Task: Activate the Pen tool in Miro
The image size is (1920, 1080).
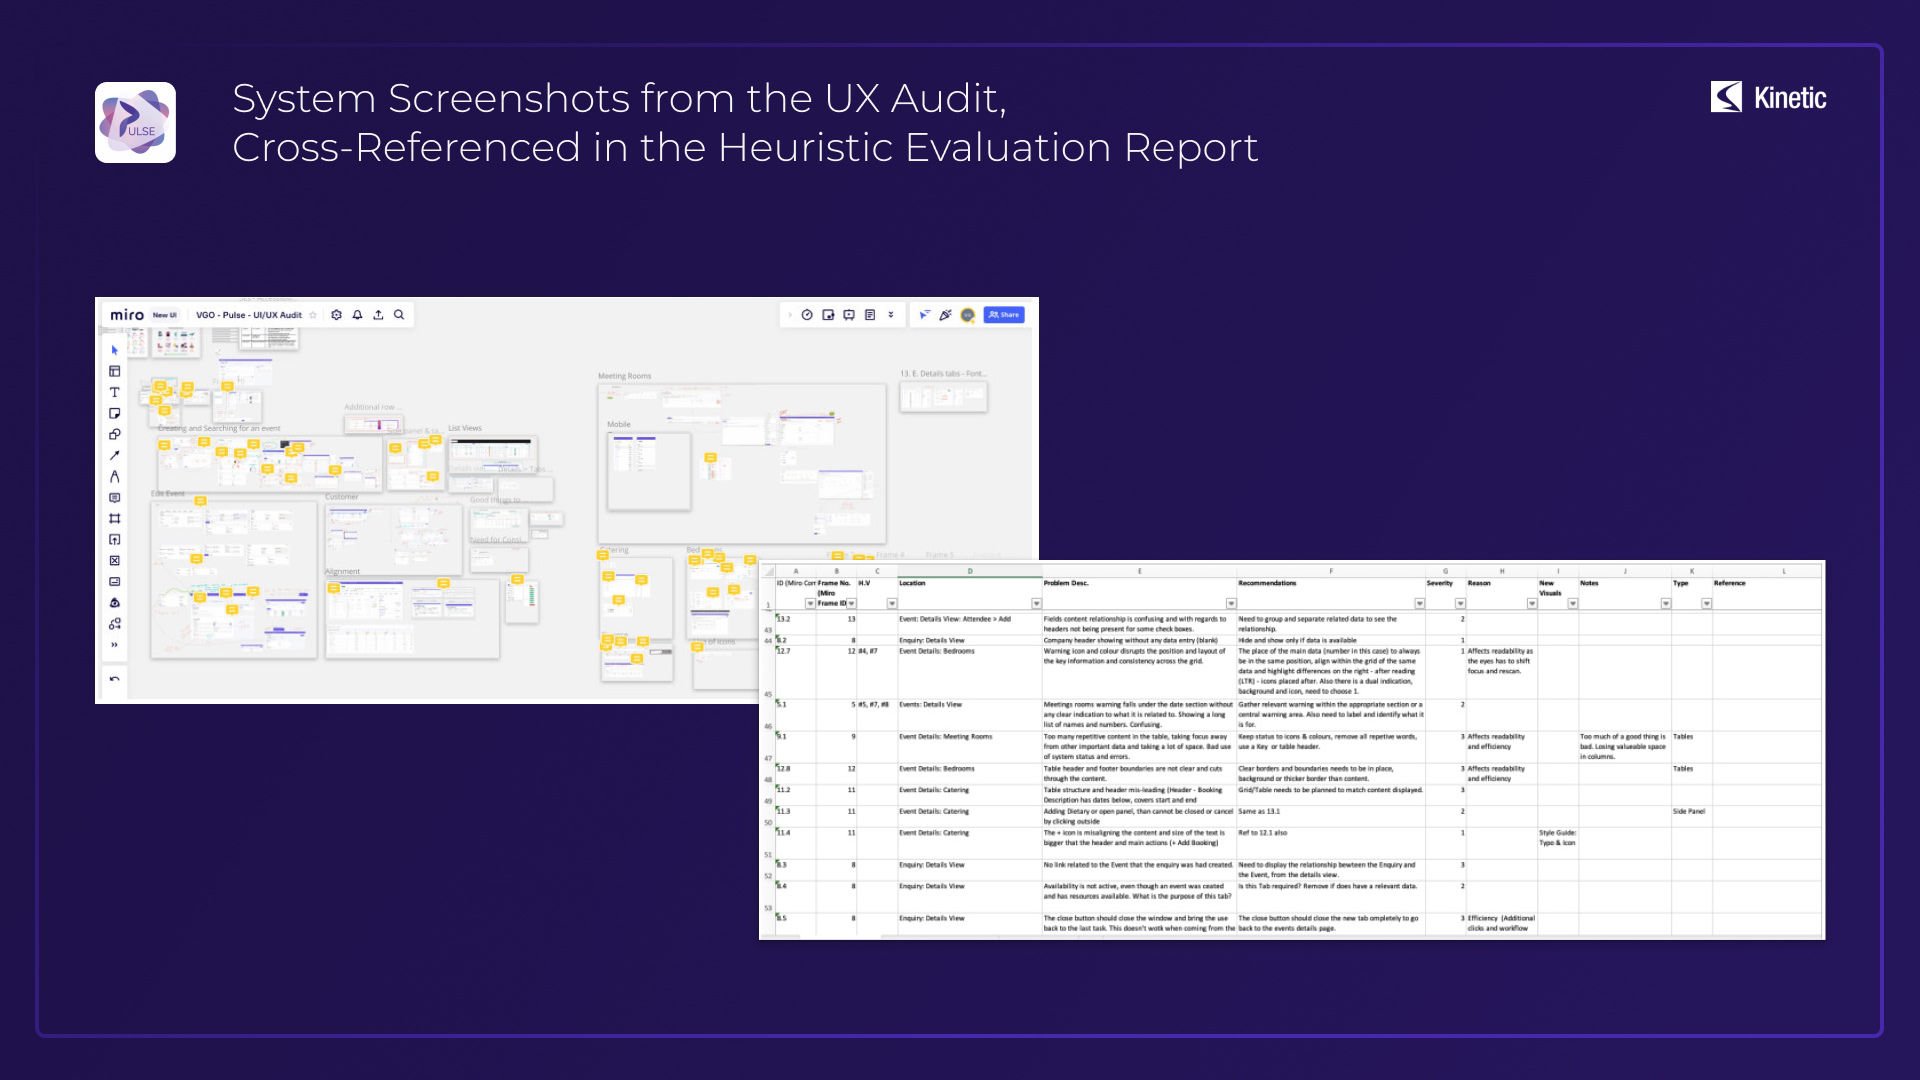Action: (115, 476)
